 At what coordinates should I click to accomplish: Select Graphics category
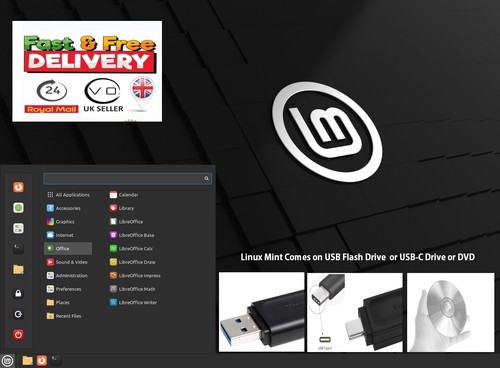coord(61,222)
